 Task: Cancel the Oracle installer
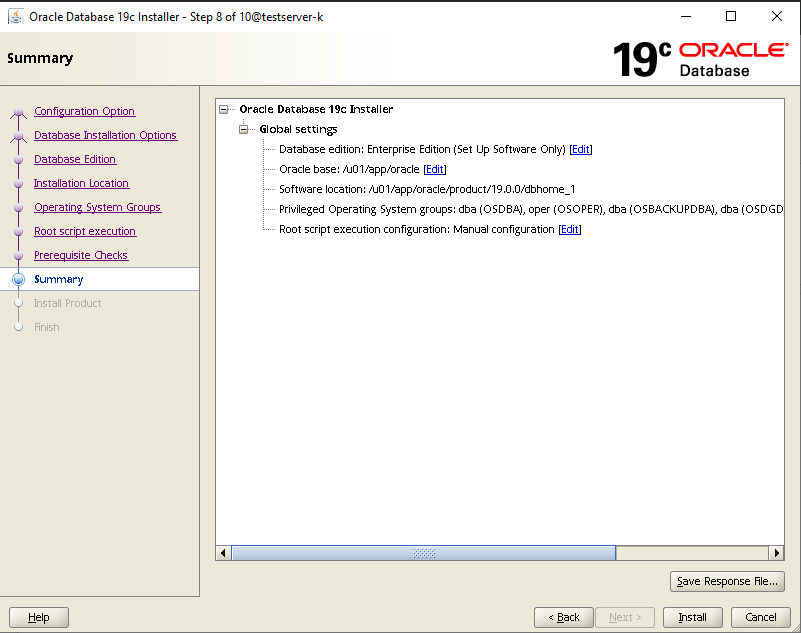pos(760,617)
